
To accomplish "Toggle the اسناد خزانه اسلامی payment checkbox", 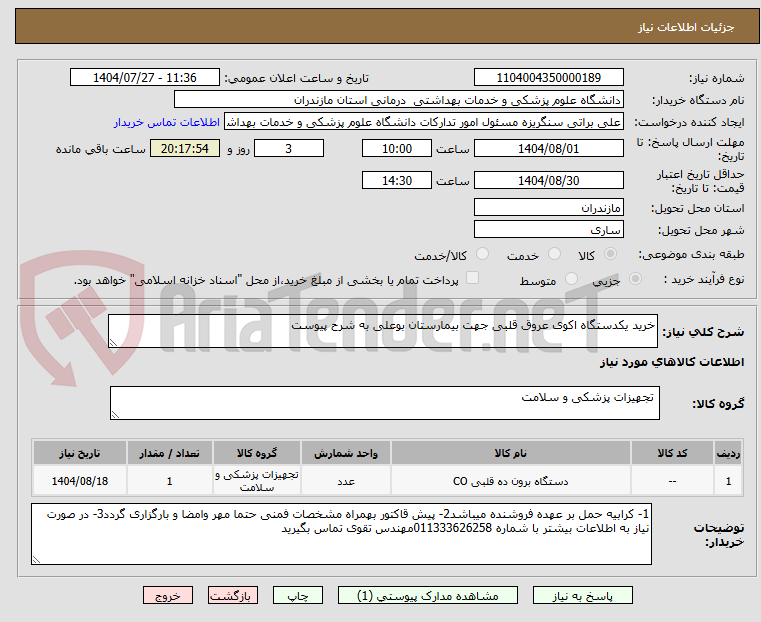I will [472, 278].
